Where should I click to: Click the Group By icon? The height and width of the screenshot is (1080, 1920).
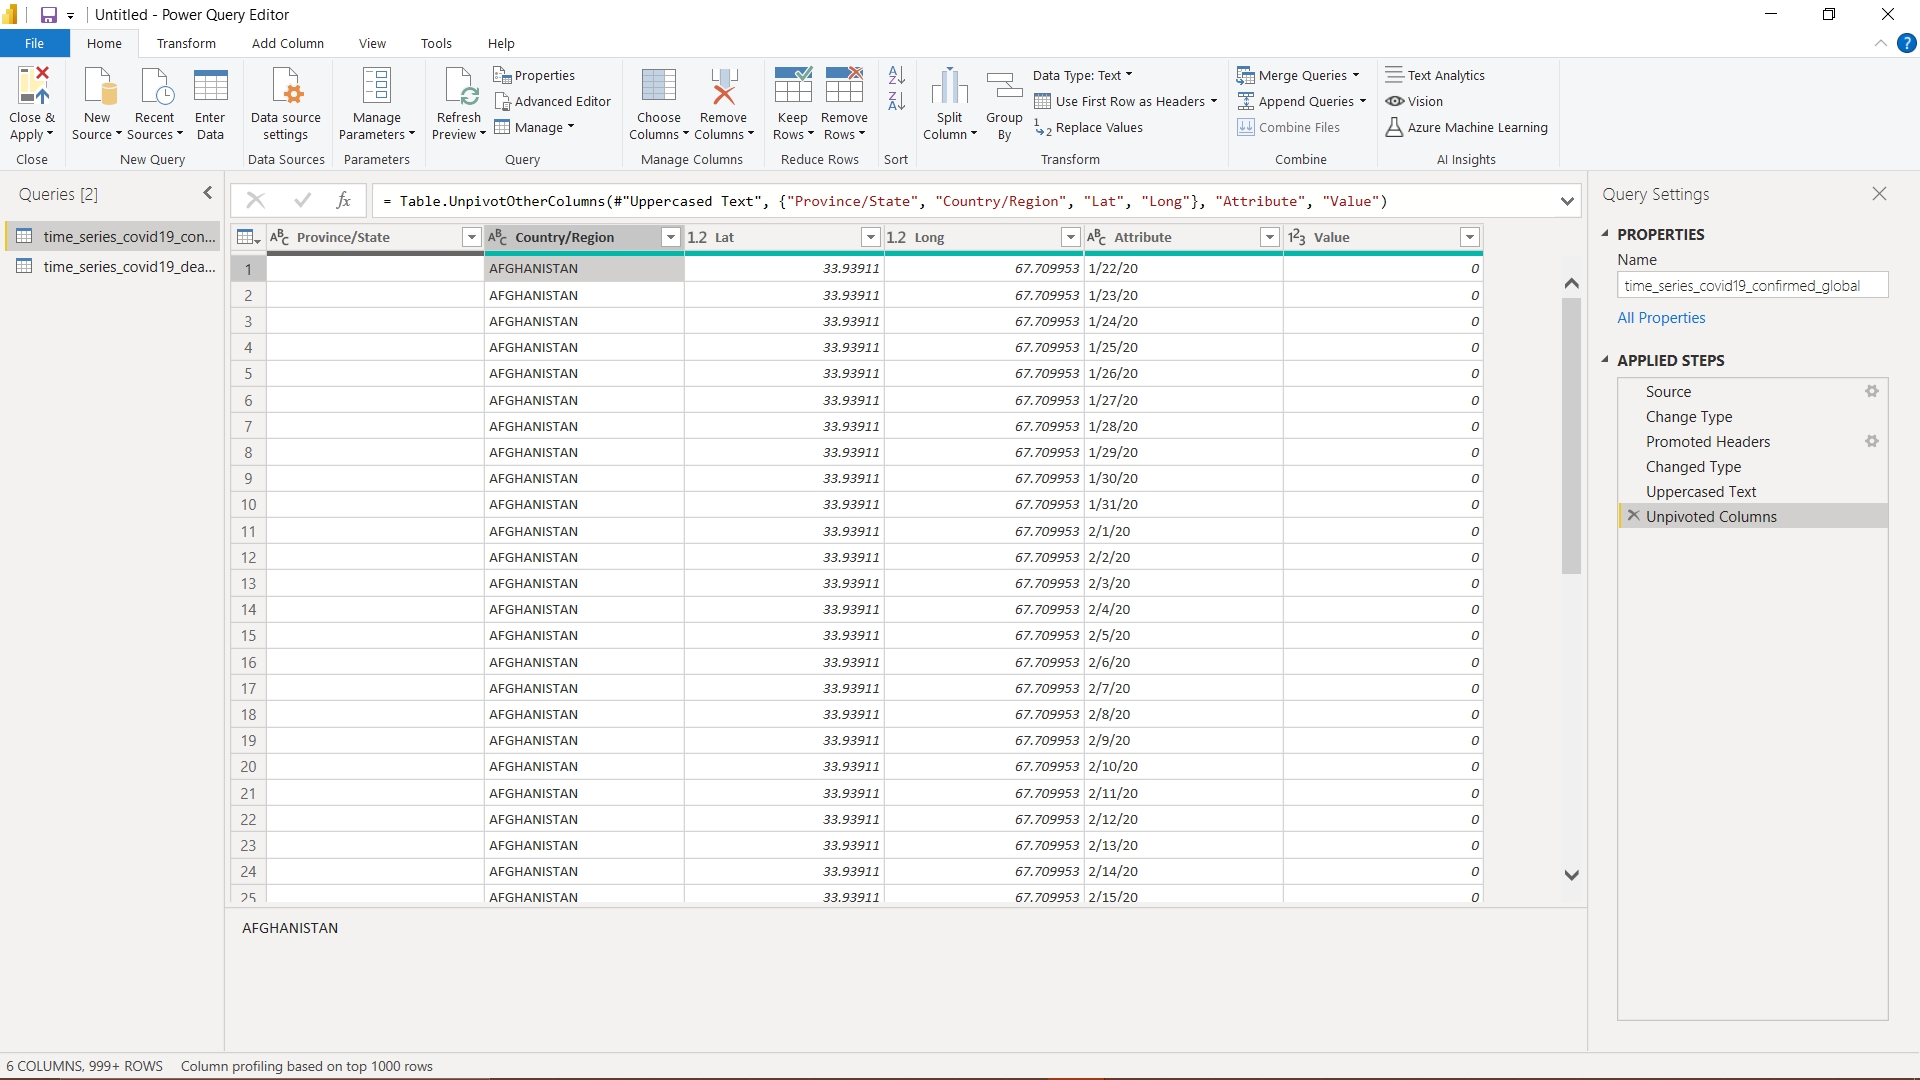[x=1004, y=87]
